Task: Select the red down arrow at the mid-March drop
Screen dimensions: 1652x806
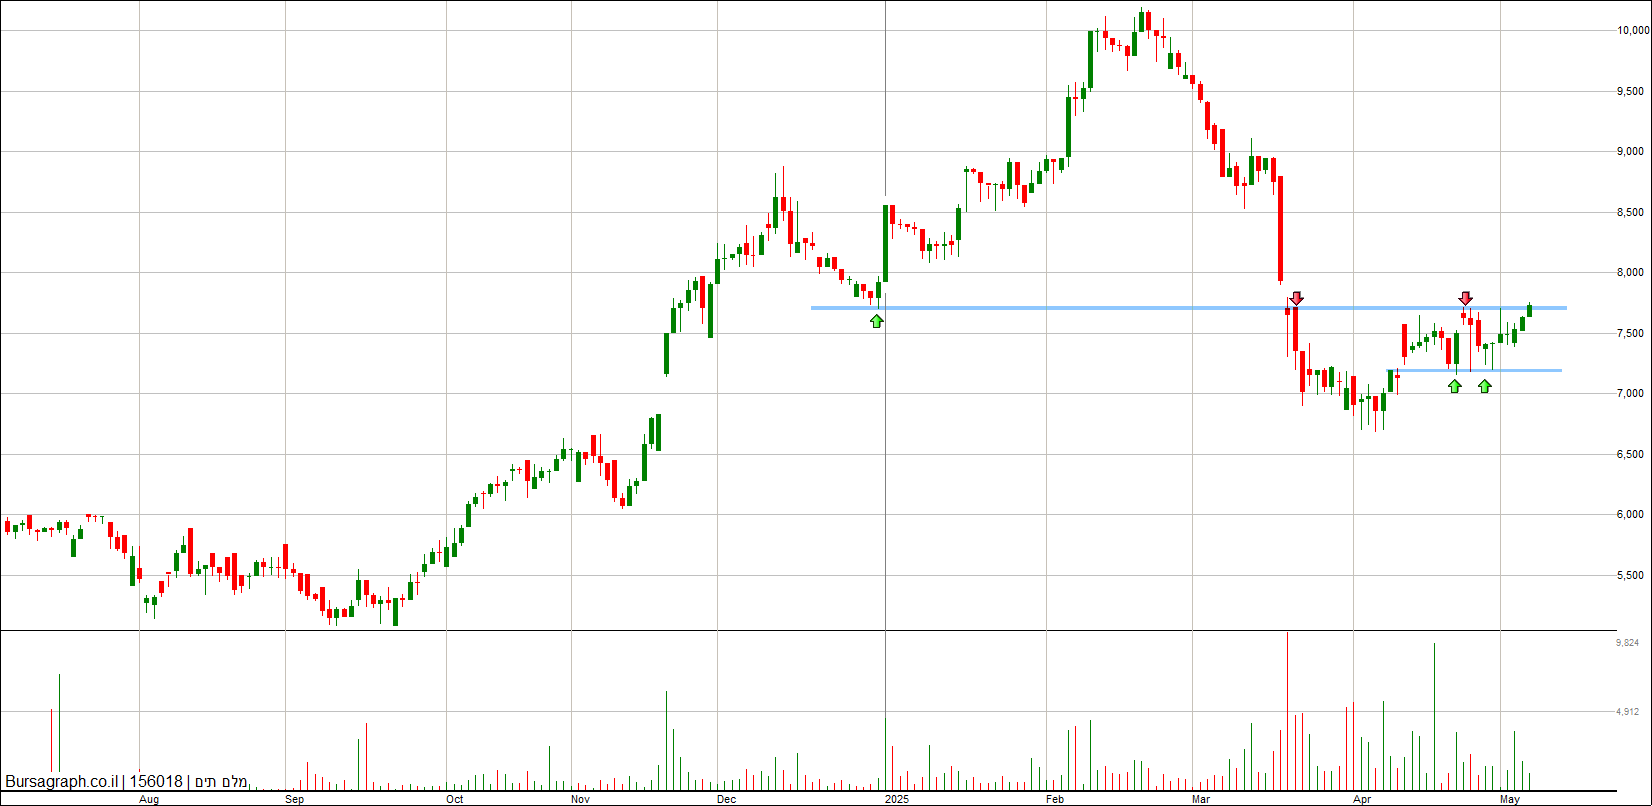Action: point(1297,298)
